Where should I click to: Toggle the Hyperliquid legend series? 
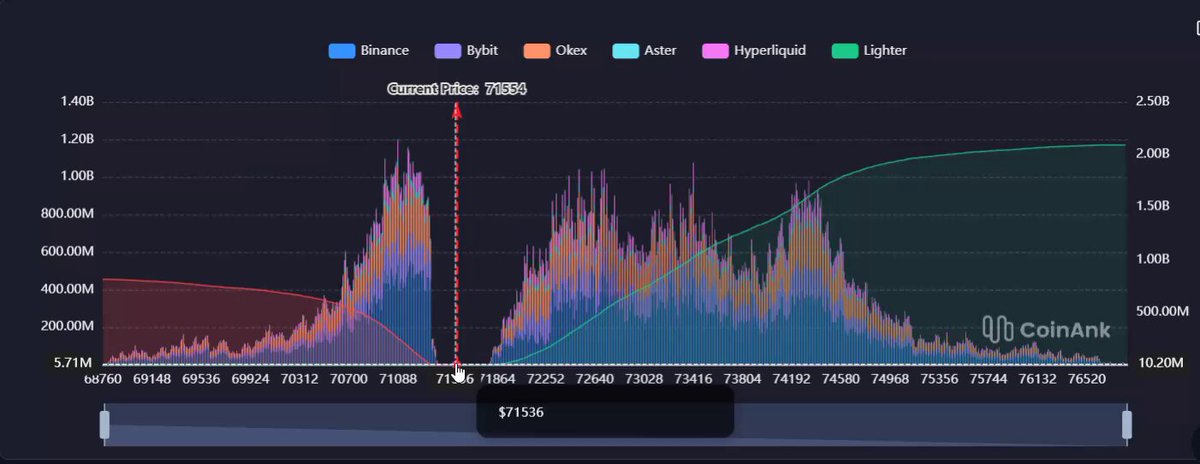coord(754,50)
